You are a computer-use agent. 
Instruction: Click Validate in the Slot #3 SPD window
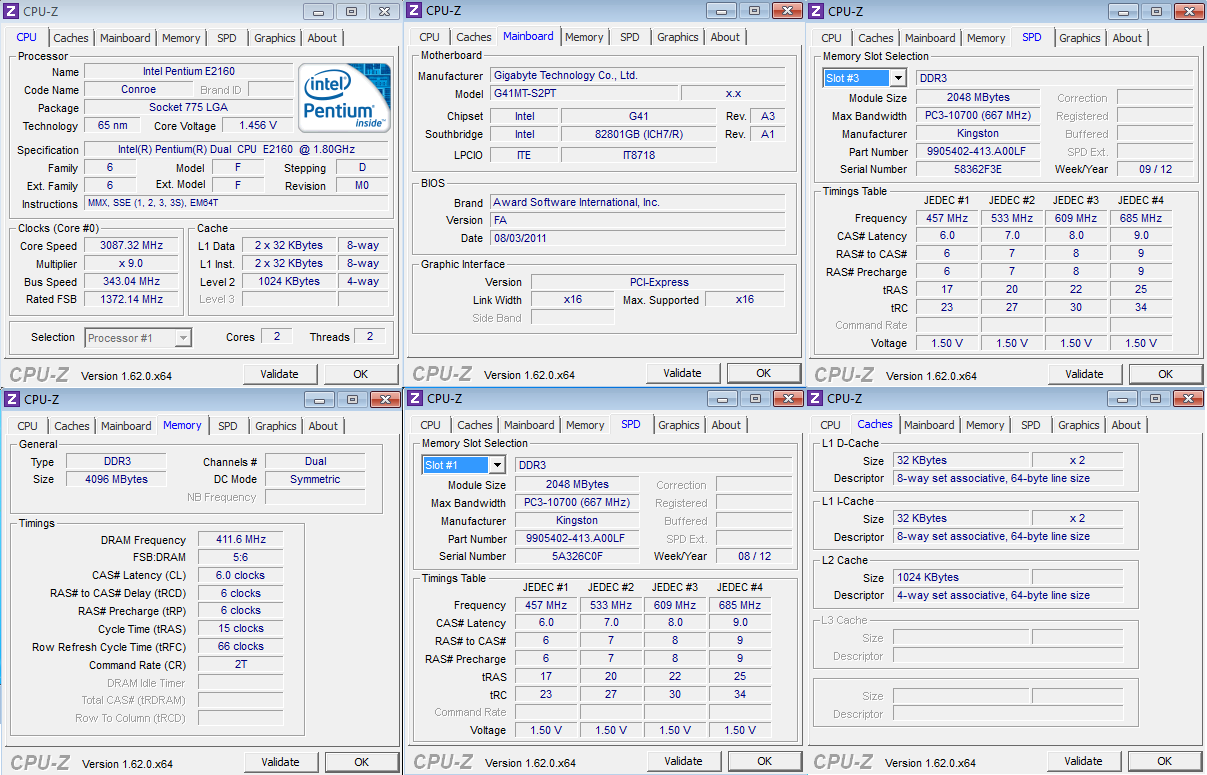pyautogui.click(x=1085, y=374)
